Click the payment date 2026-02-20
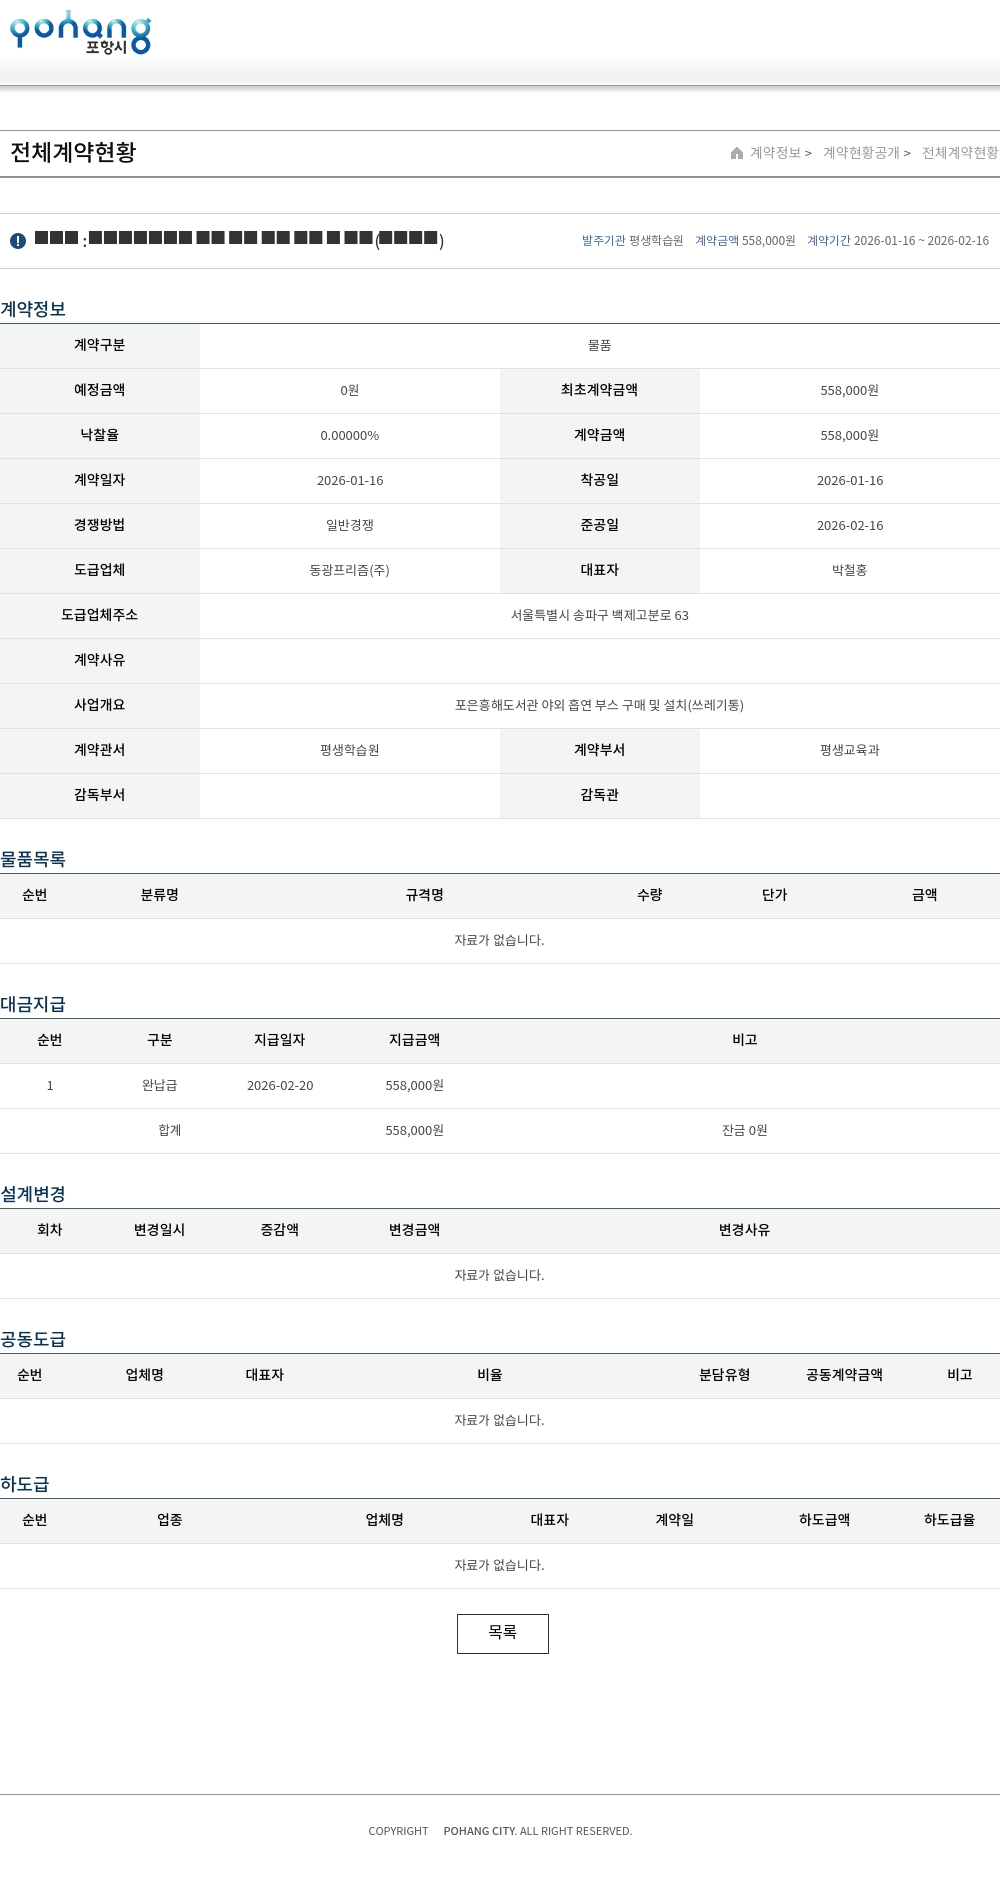The width and height of the screenshot is (1000, 1895). [280, 1085]
